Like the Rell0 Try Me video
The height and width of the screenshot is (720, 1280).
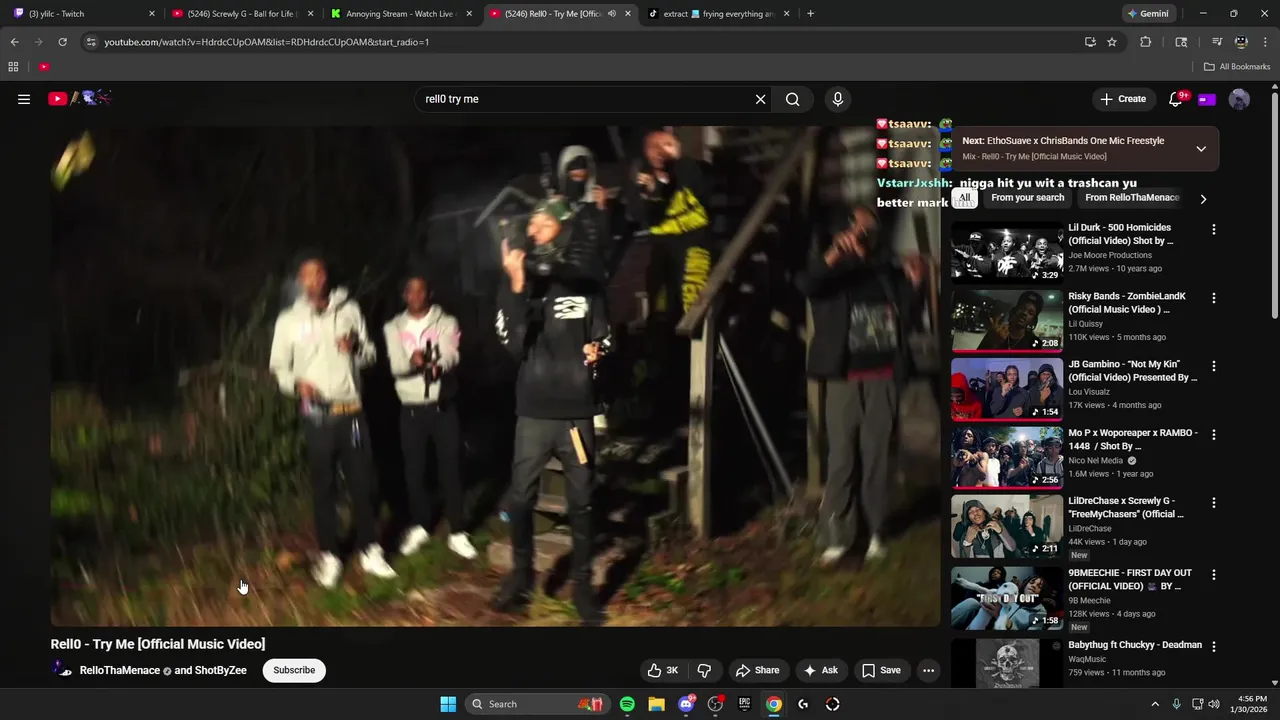(663, 670)
